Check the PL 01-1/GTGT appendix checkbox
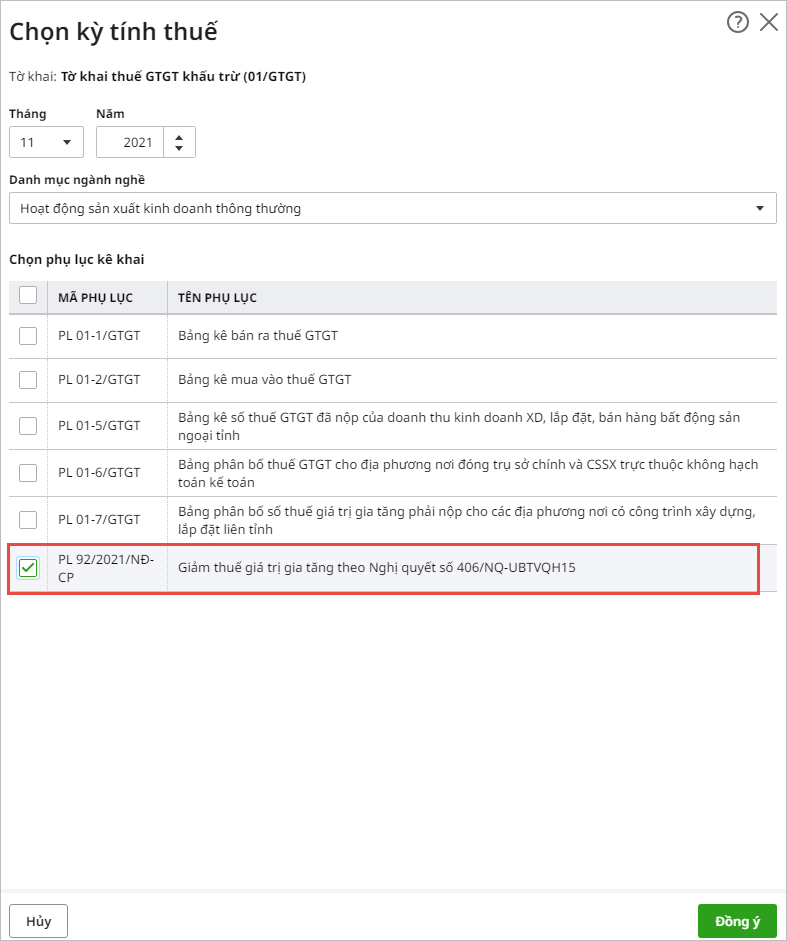Image resolution: width=787 pixels, height=941 pixels. (28, 336)
